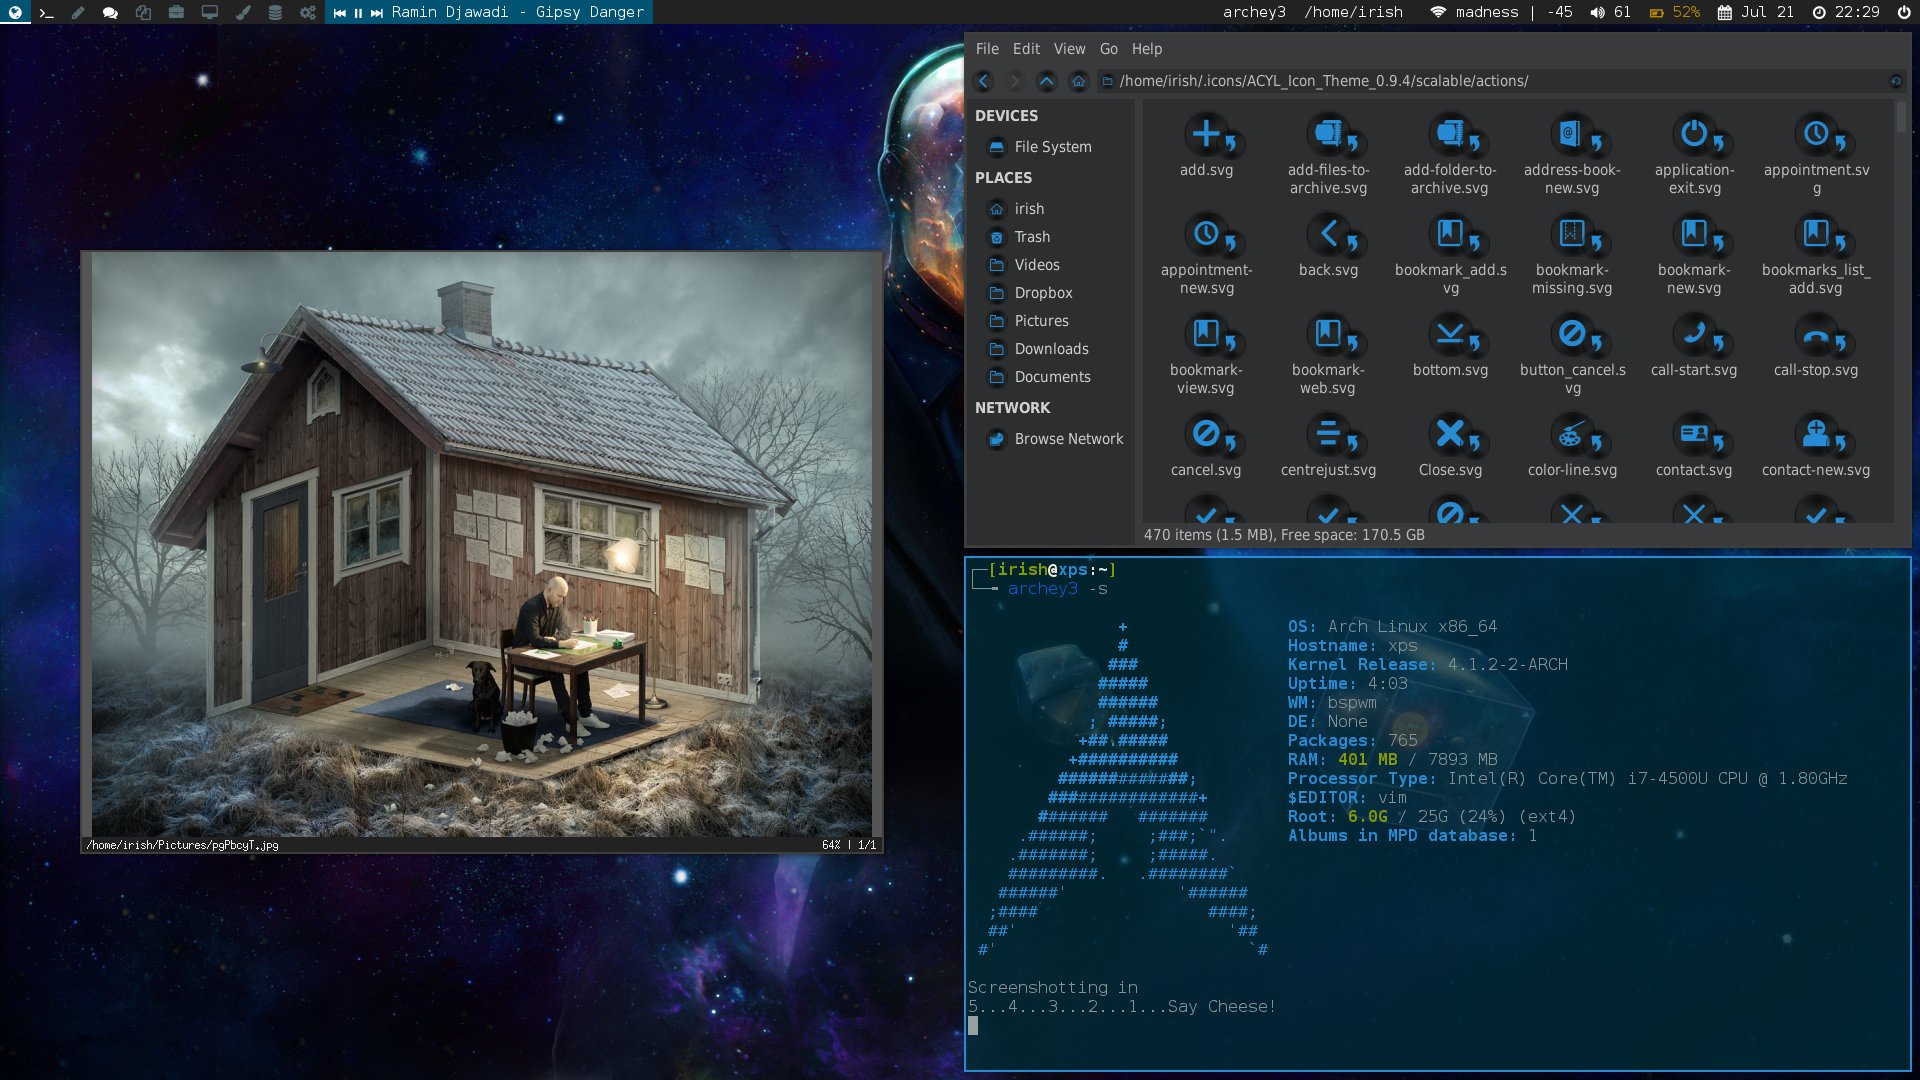The width and height of the screenshot is (1920, 1080).
Task: Reload the folder using refresh icon
Action: click(1895, 81)
